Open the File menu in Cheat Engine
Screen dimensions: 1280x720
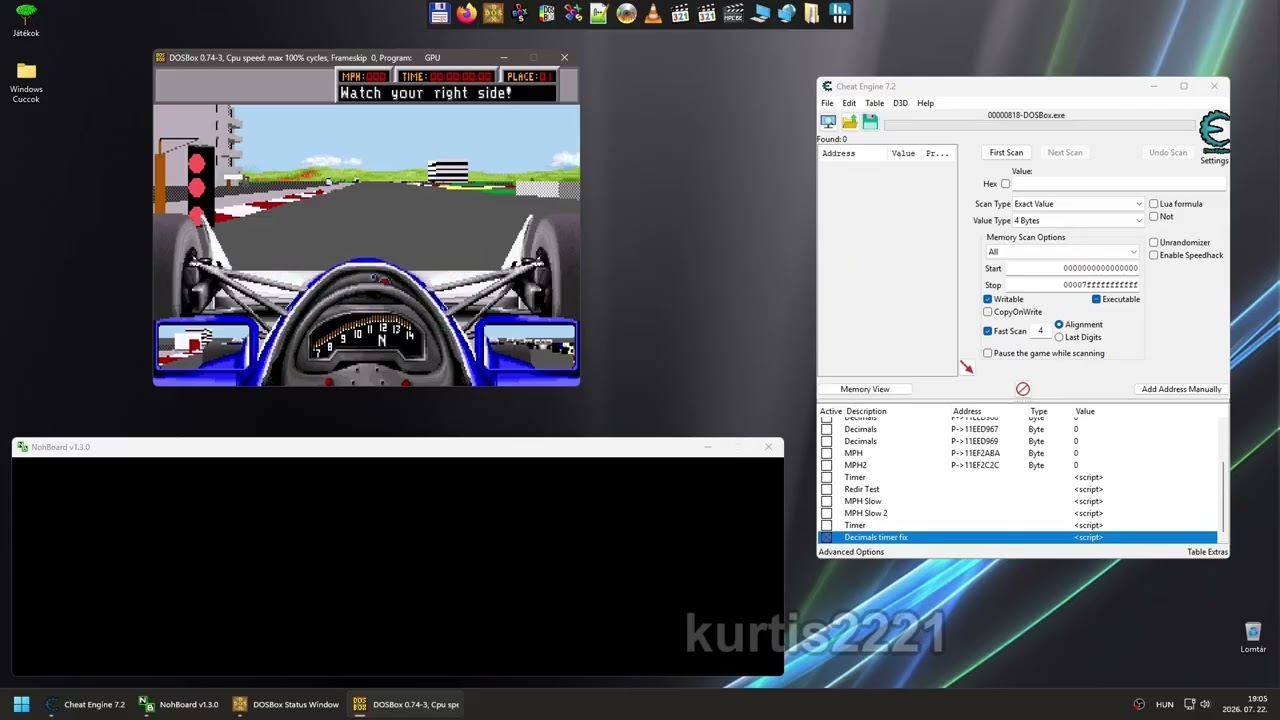coord(827,103)
